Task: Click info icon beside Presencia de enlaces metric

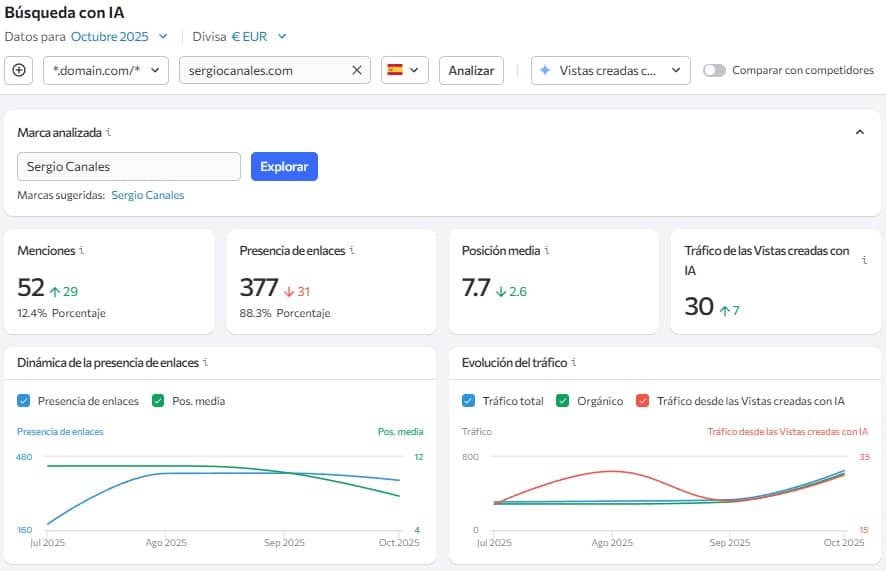Action: 352,251
